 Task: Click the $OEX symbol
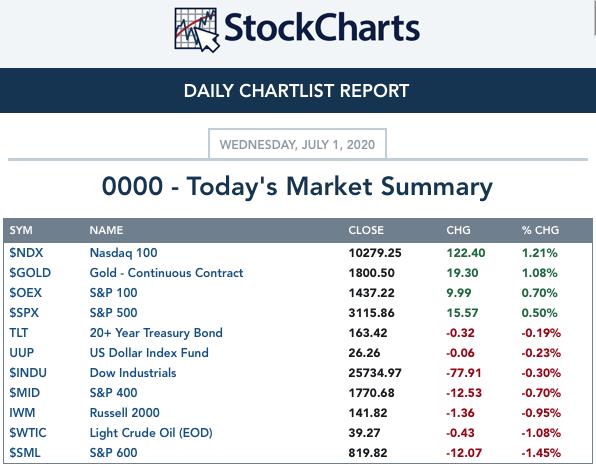coord(25,293)
